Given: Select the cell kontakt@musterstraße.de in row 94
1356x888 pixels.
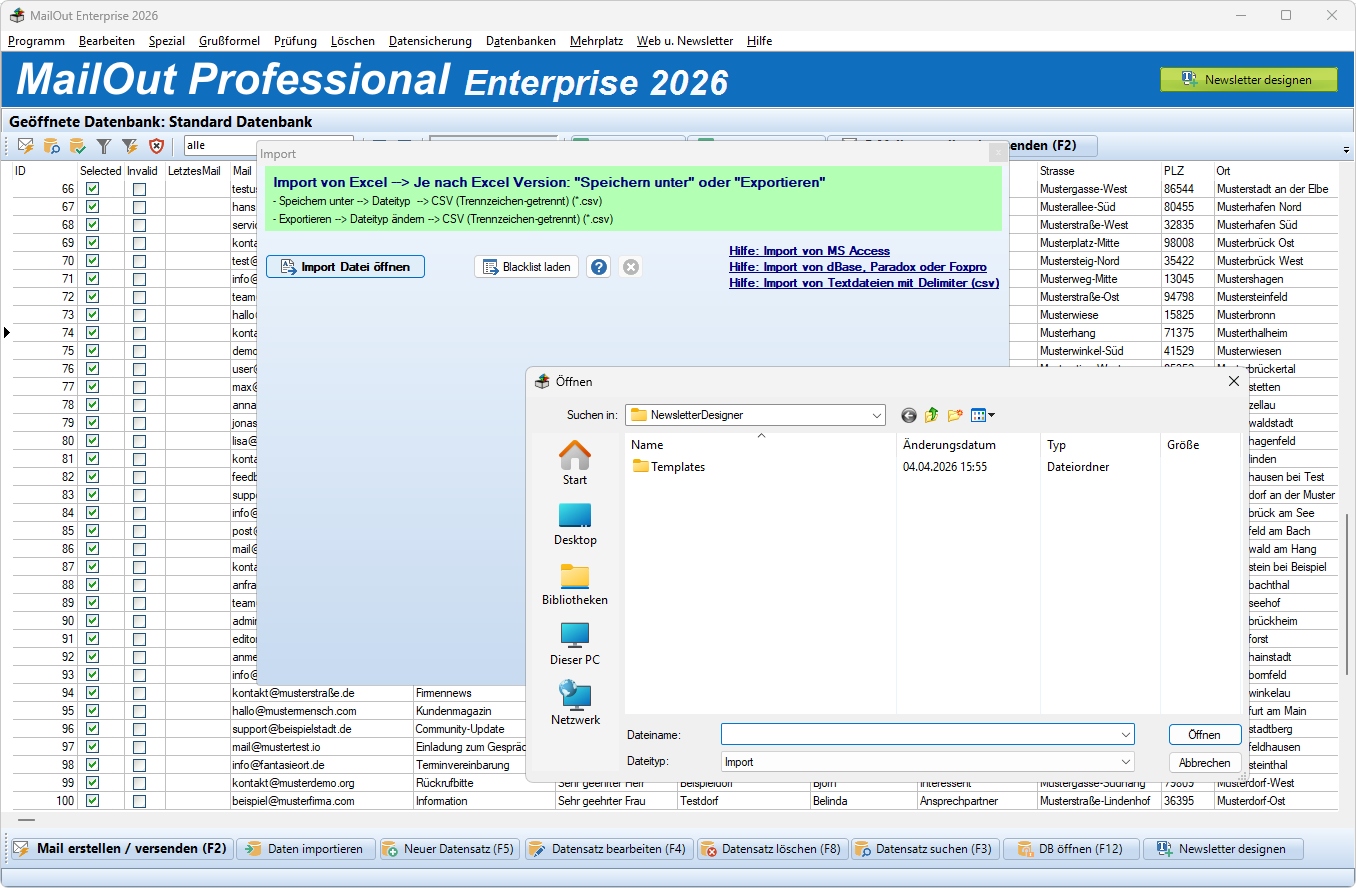Looking at the screenshot, I should 321,693.
